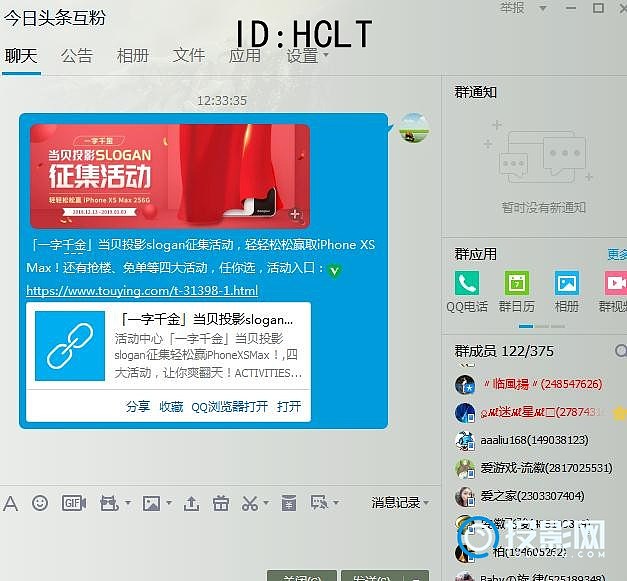This screenshot has height=581, width=627.
Task: Click the upload file icon
Action: 191,503
